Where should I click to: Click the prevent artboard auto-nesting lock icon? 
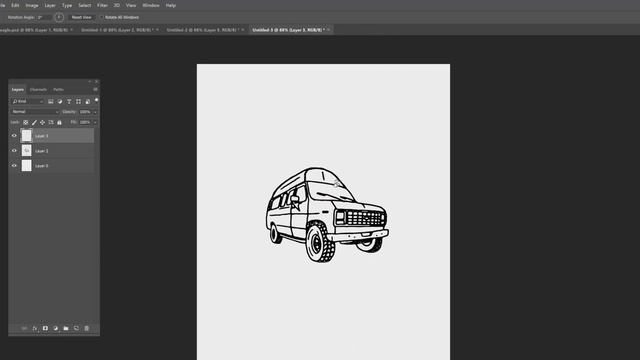pos(51,122)
